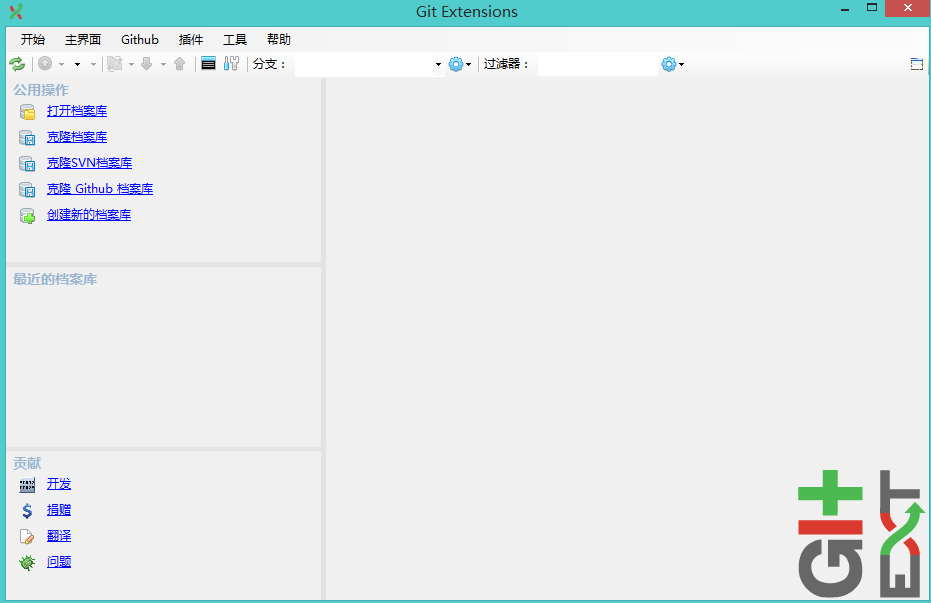Expand the 分支 branch combo box arrow
931x603 pixels.
(438, 64)
